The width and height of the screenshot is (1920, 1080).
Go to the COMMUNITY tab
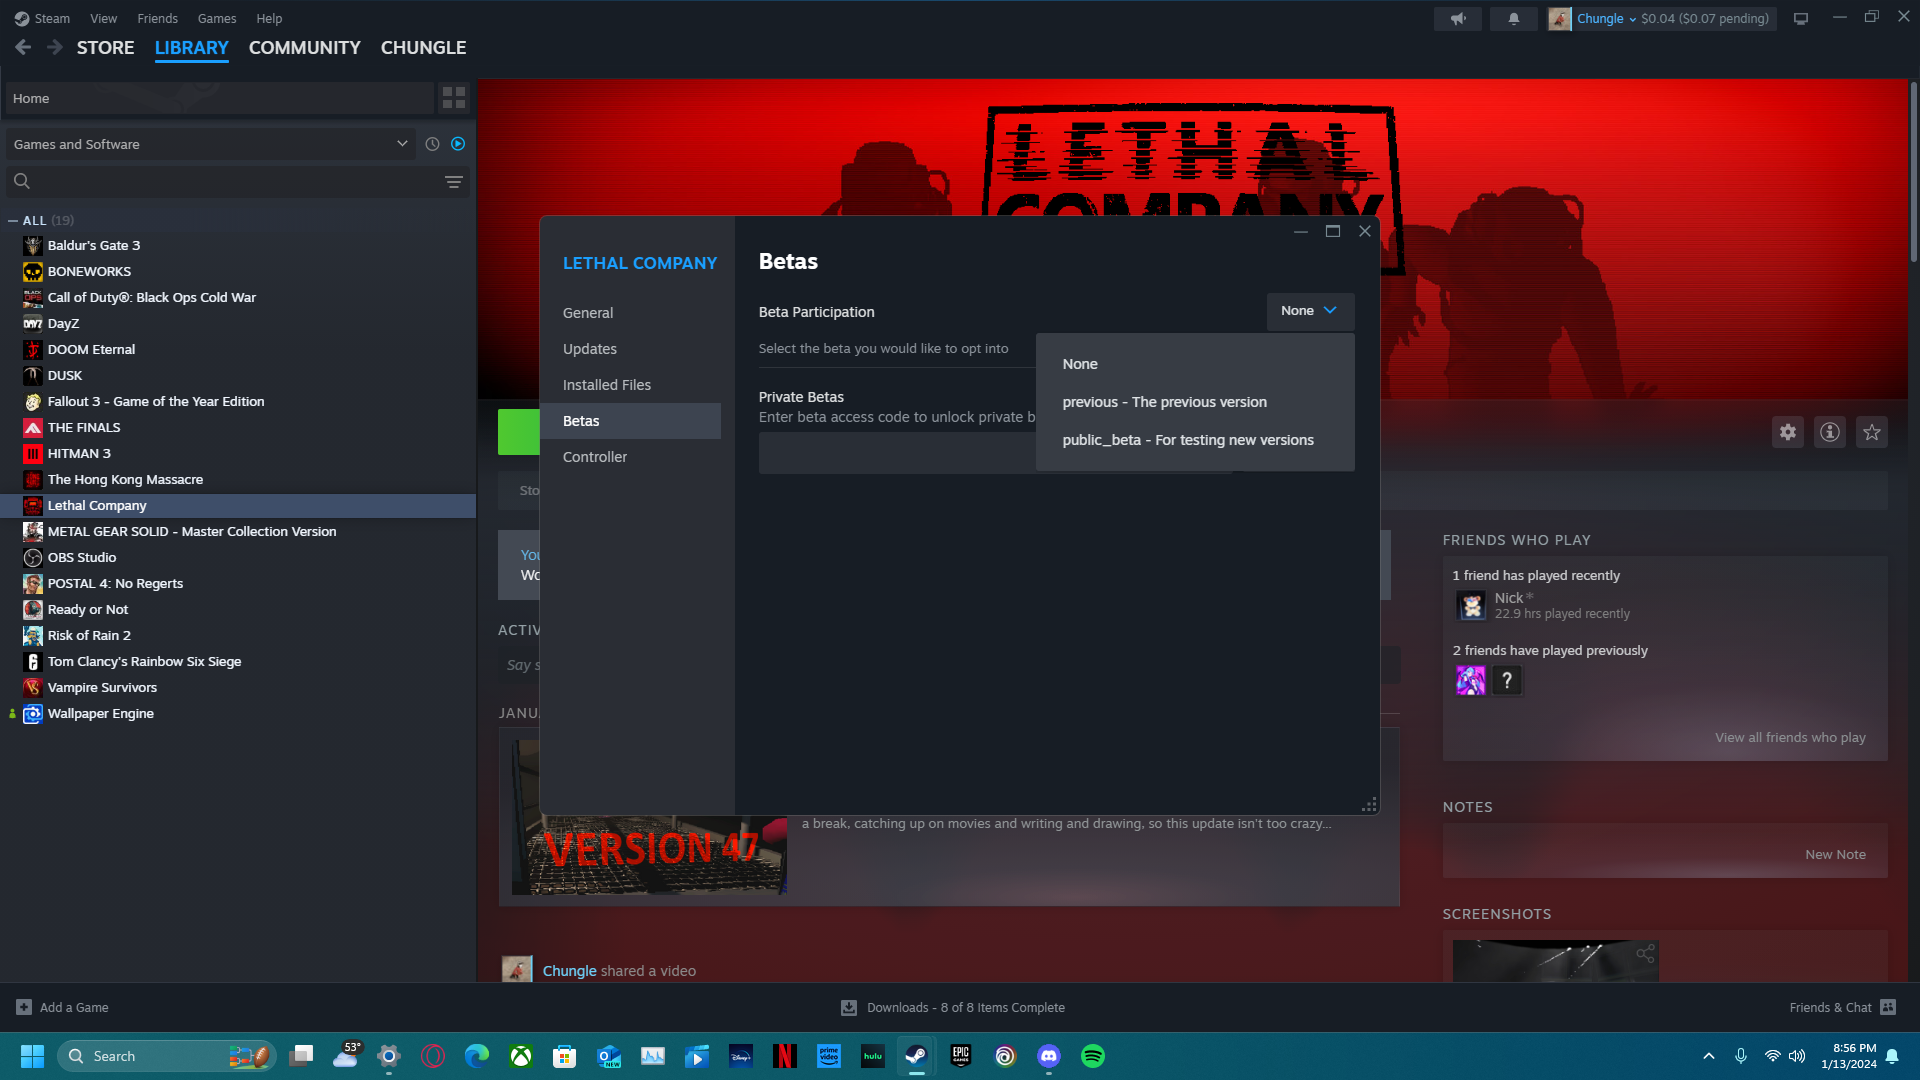304,48
